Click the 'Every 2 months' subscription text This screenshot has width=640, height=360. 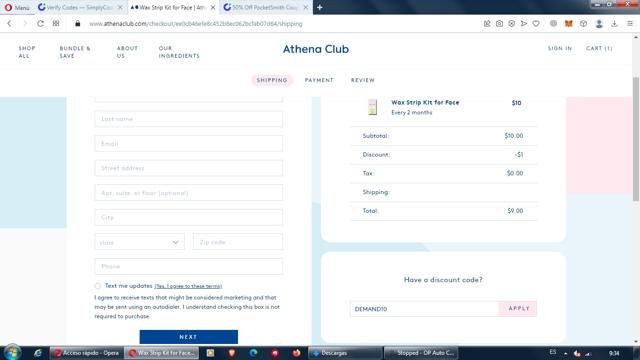[411, 113]
